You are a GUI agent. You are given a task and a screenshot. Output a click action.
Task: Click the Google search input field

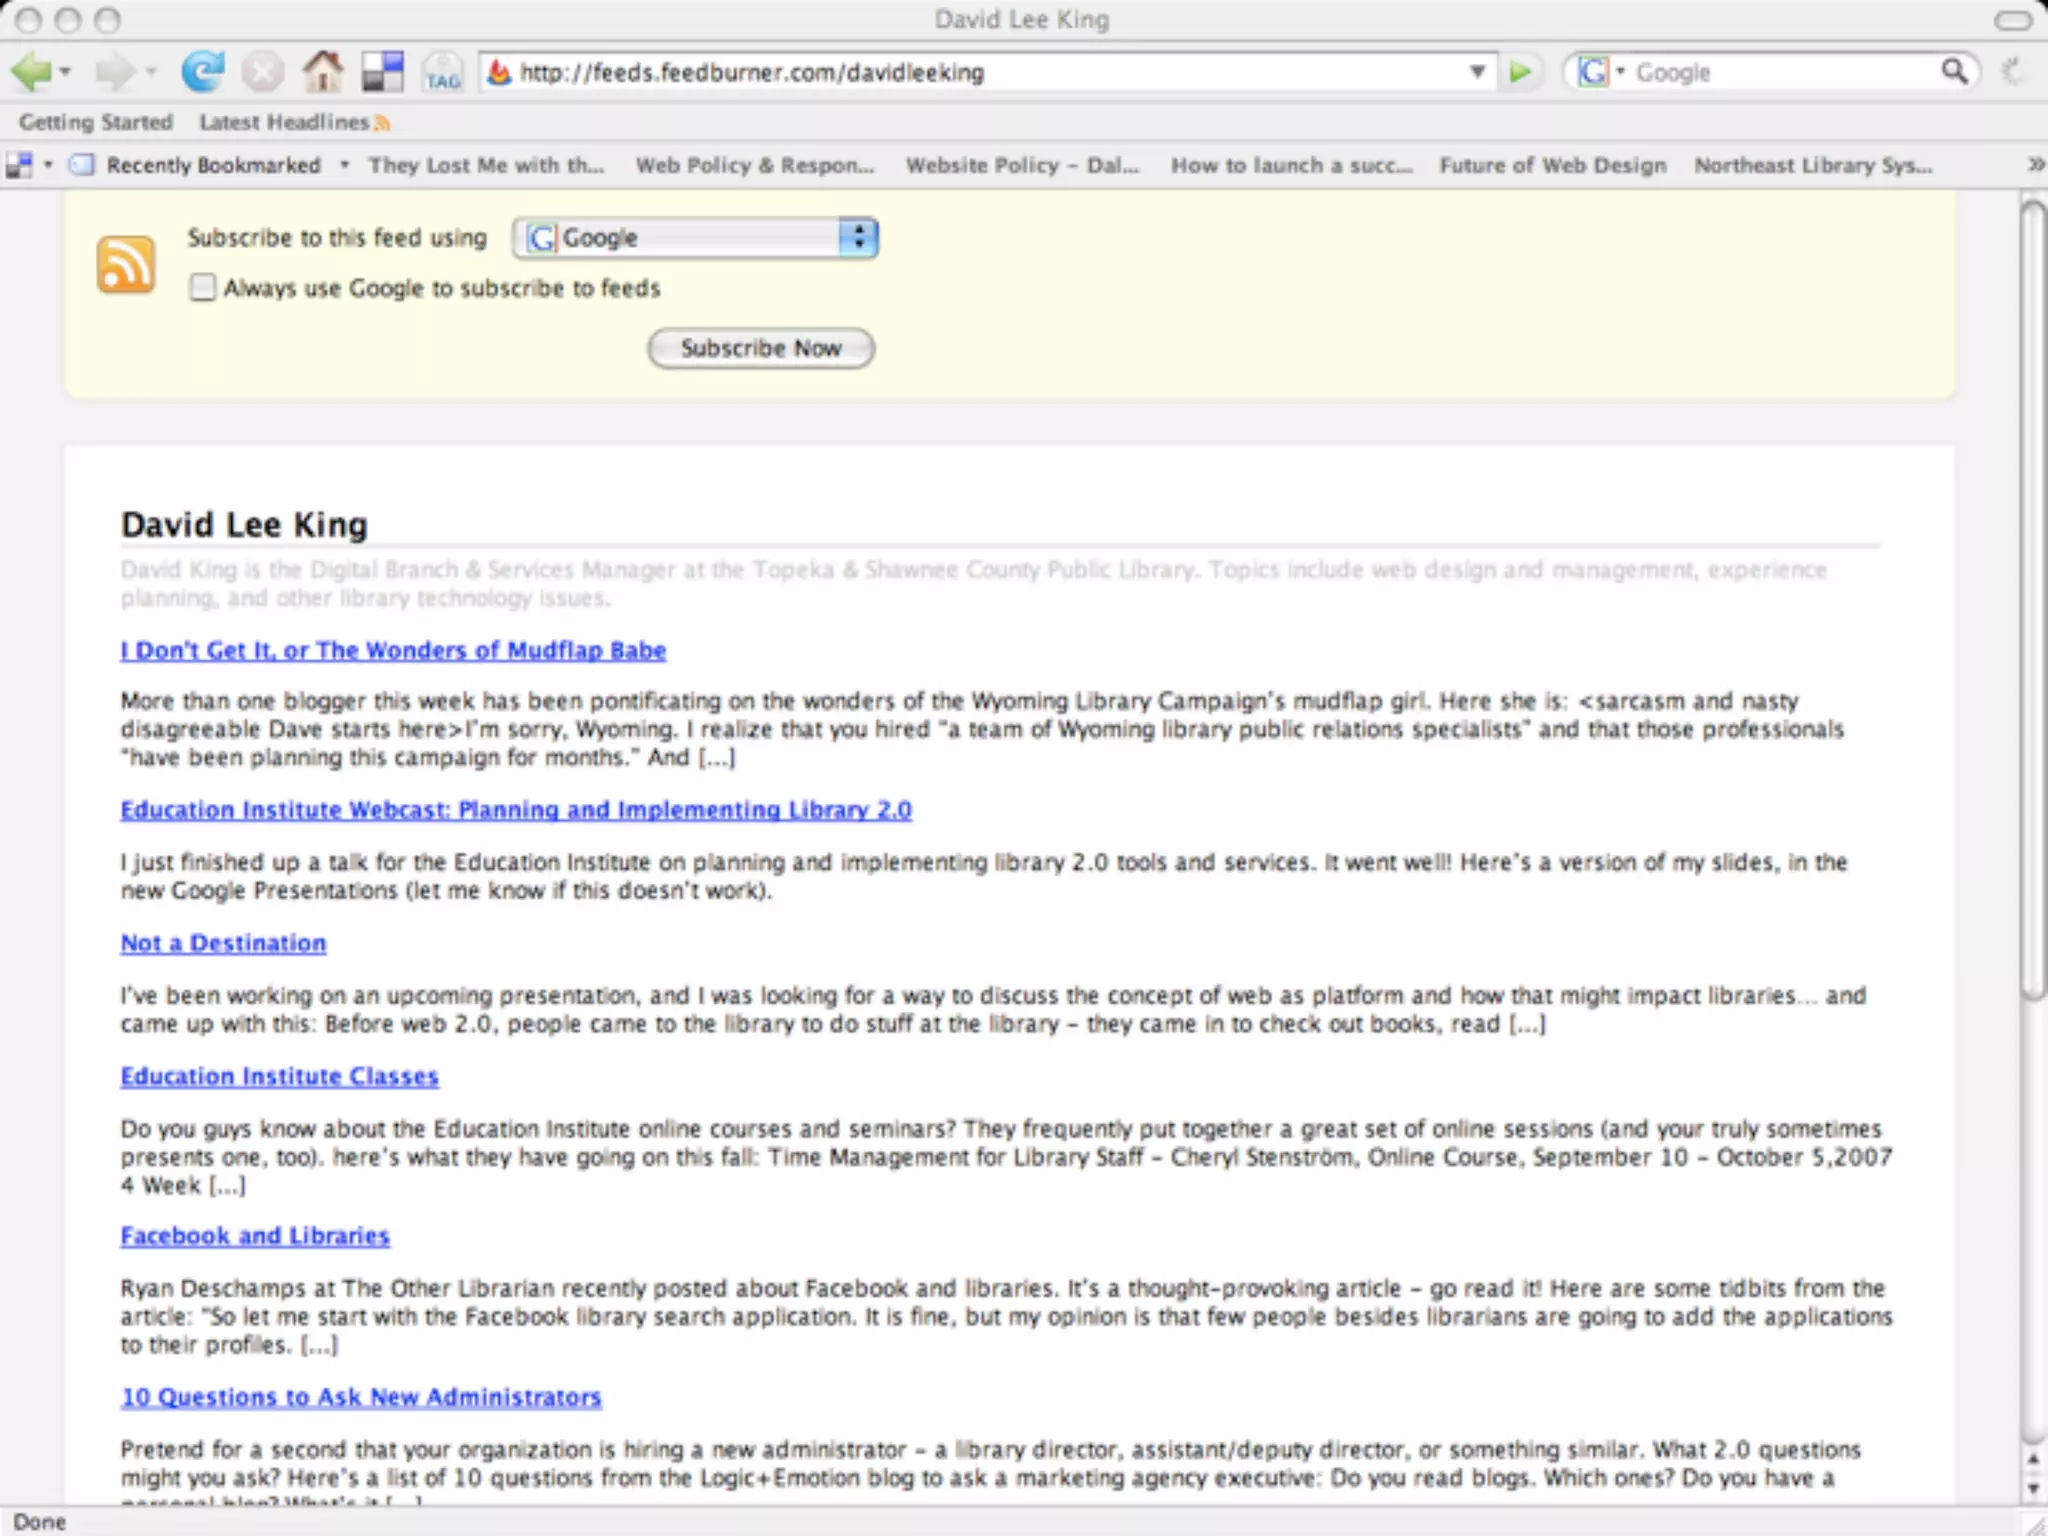[1780, 72]
